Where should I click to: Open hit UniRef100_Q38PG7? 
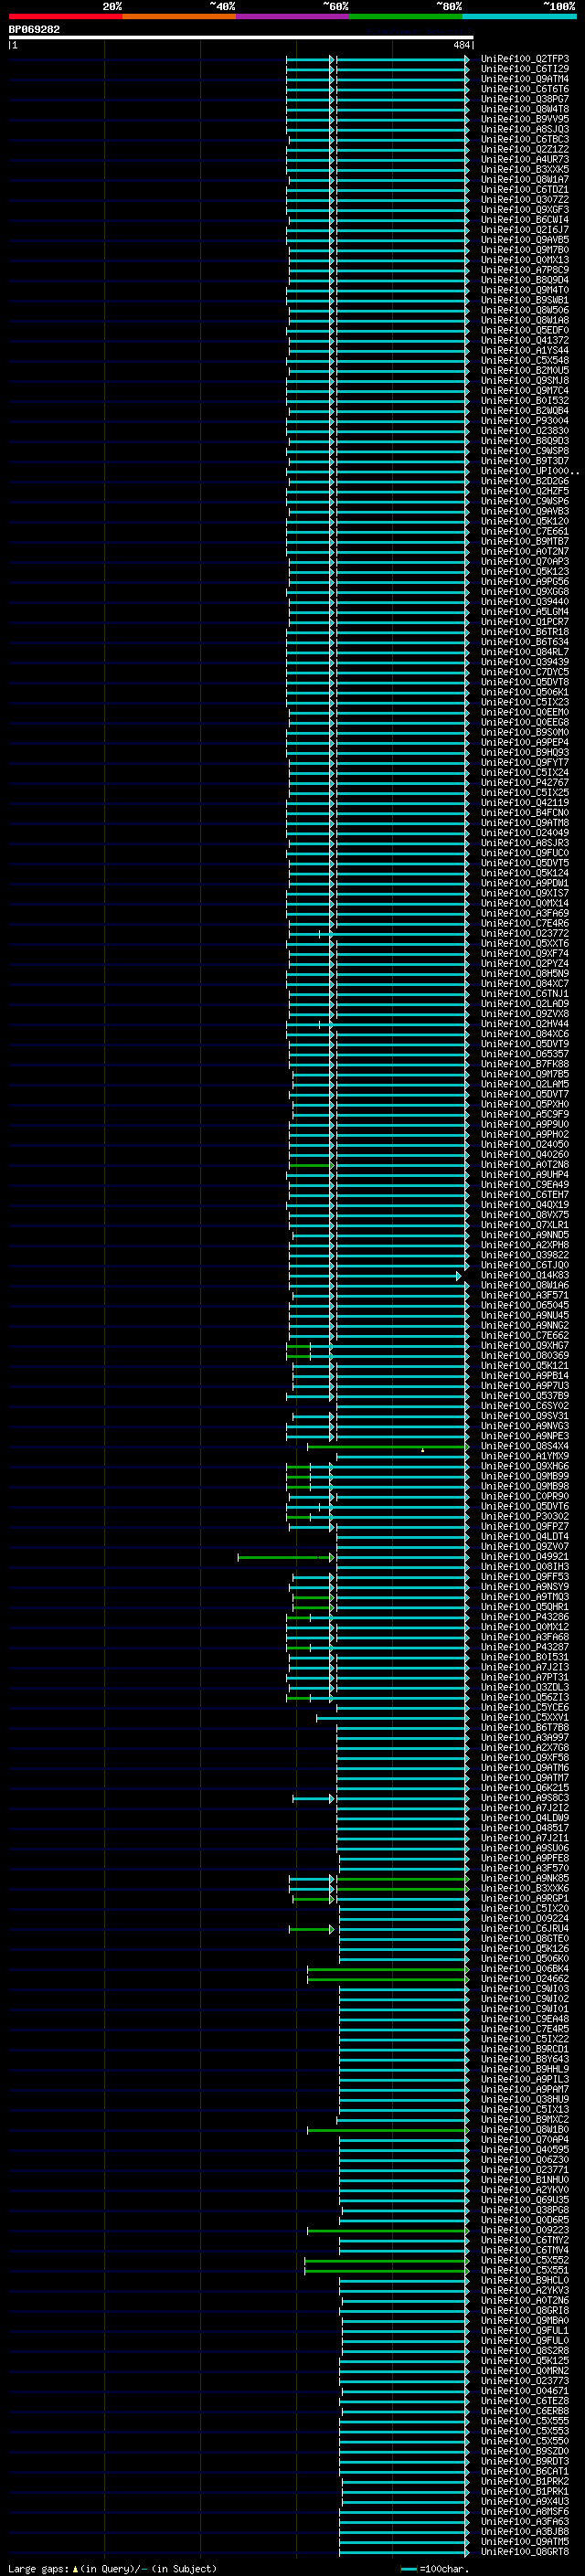point(525,99)
